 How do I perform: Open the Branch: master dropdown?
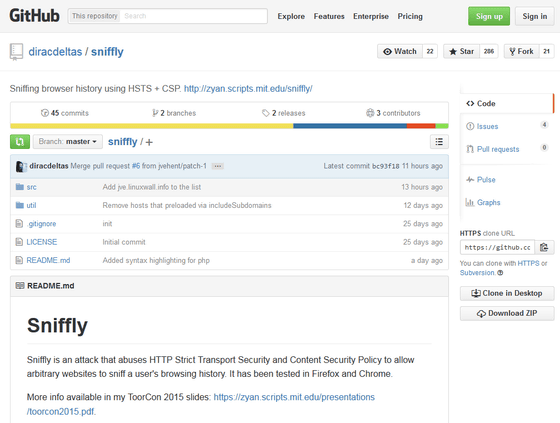(68, 142)
